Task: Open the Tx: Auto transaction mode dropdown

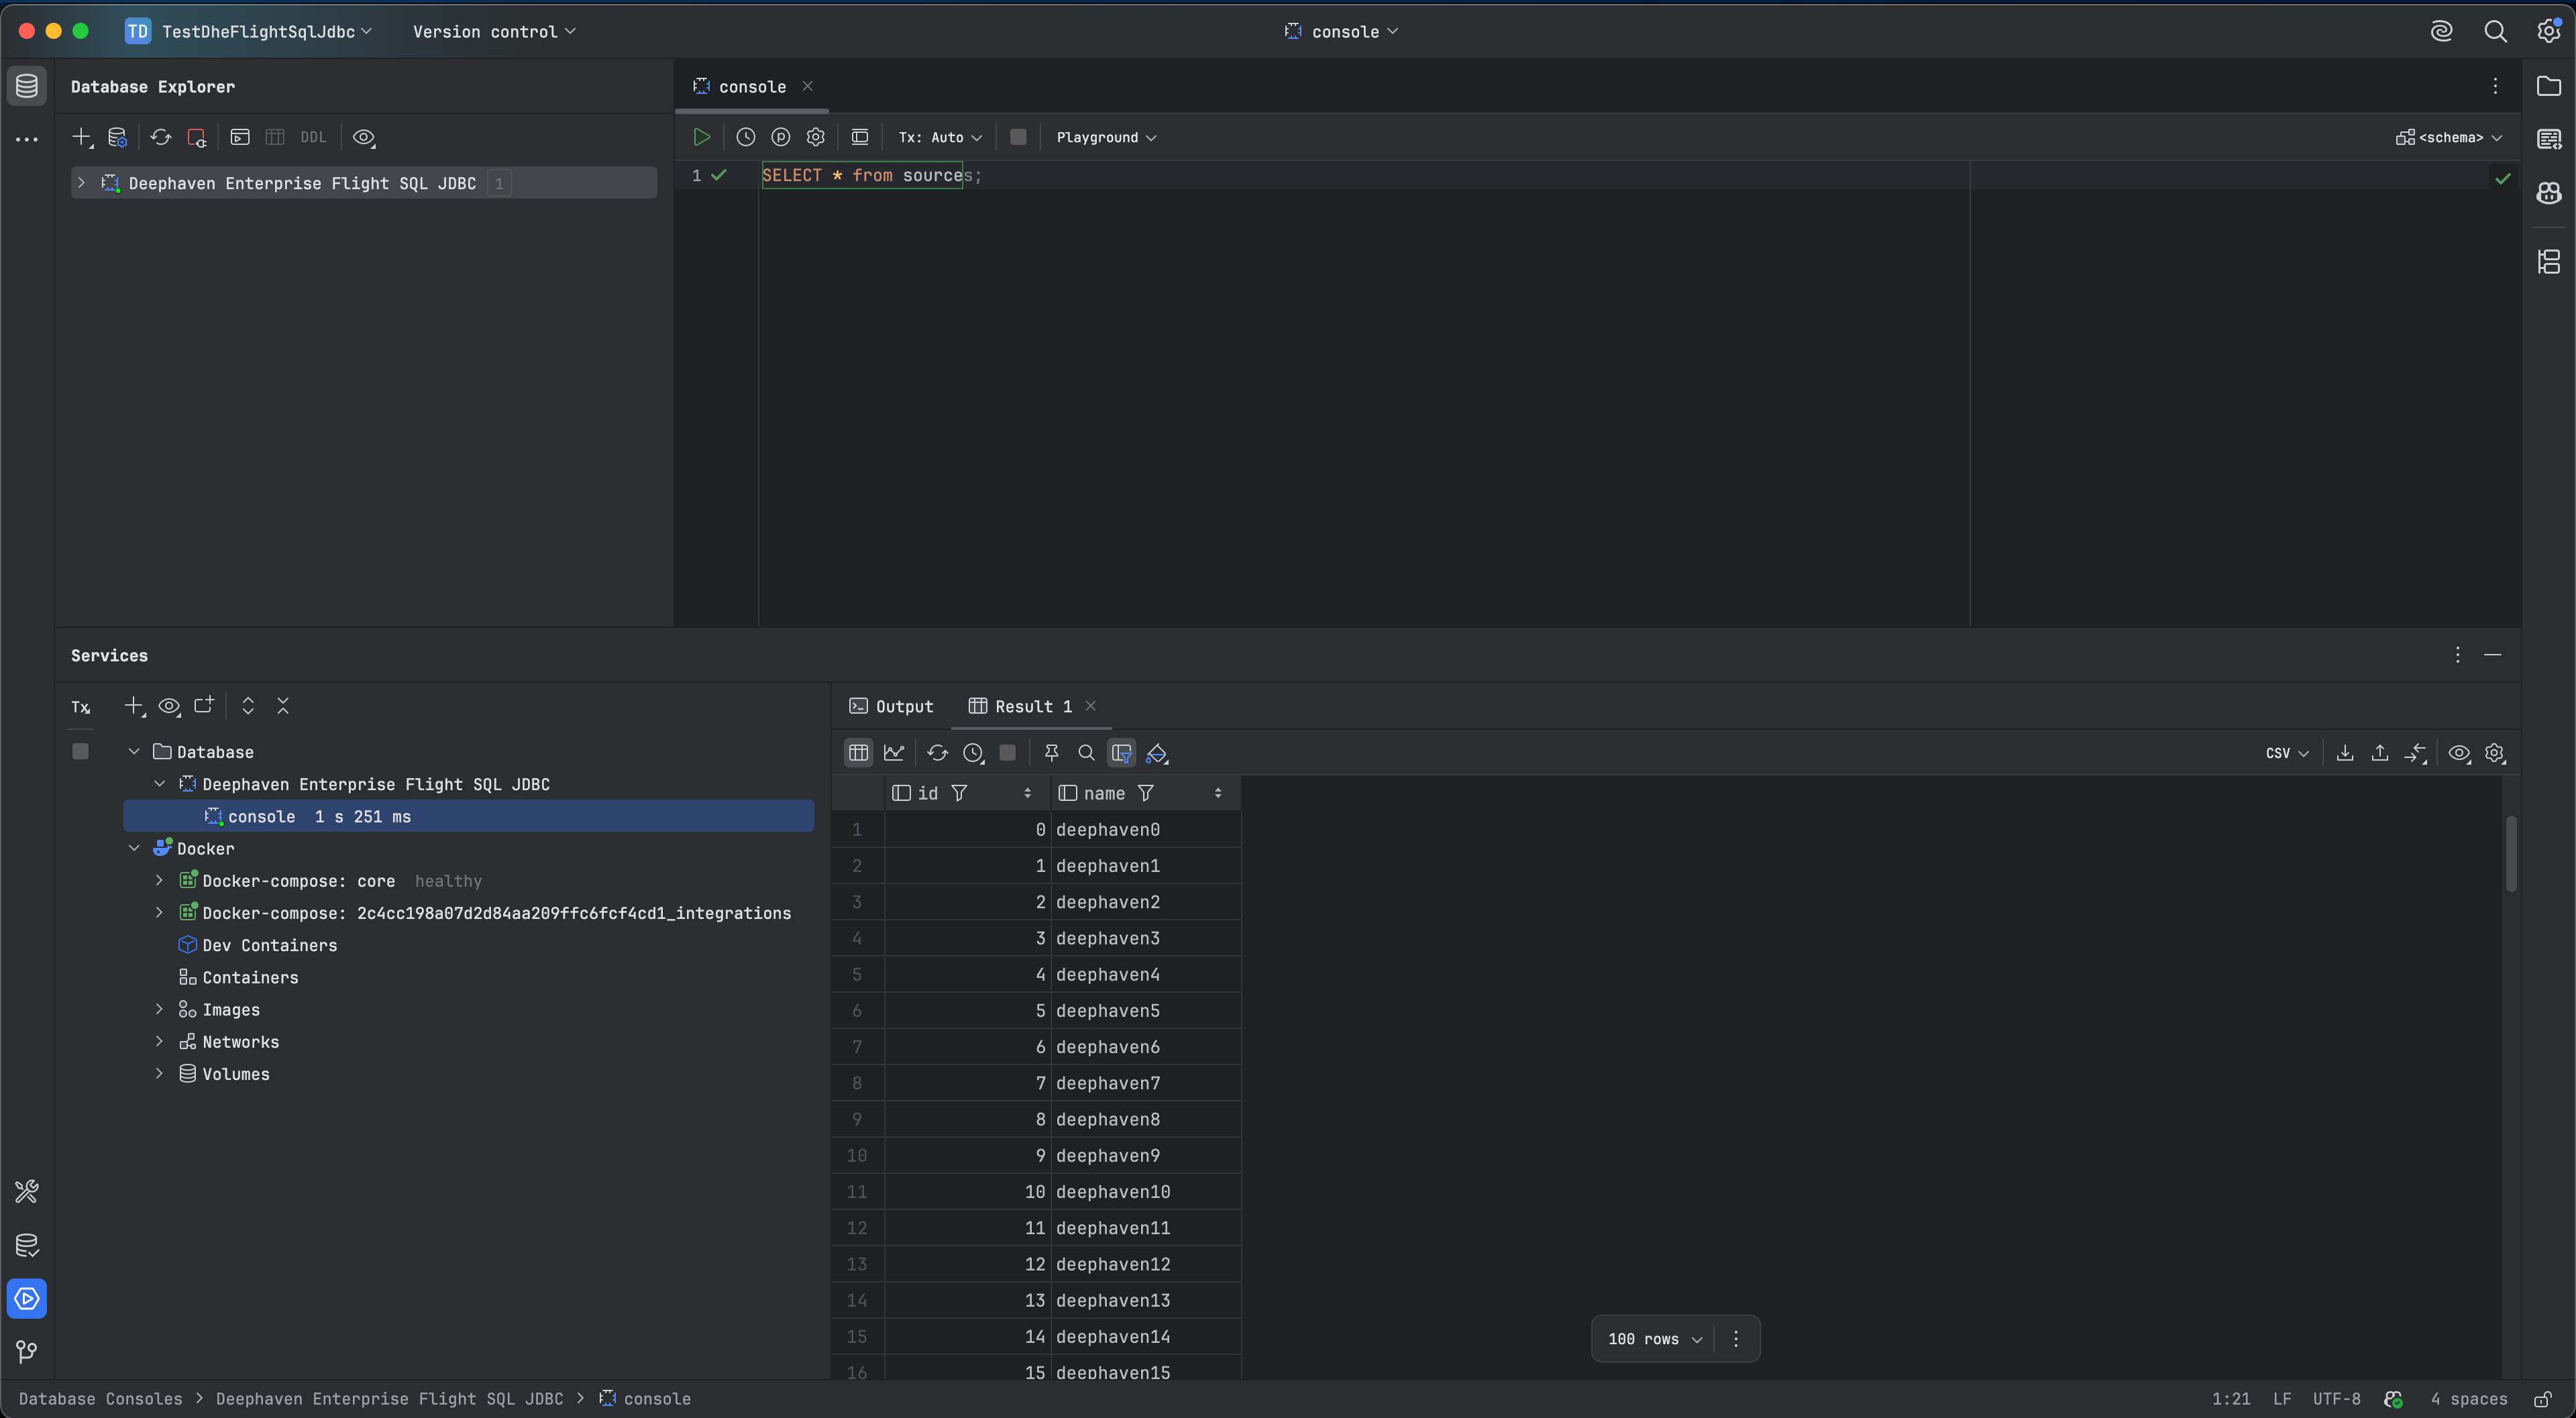Action: [939, 137]
